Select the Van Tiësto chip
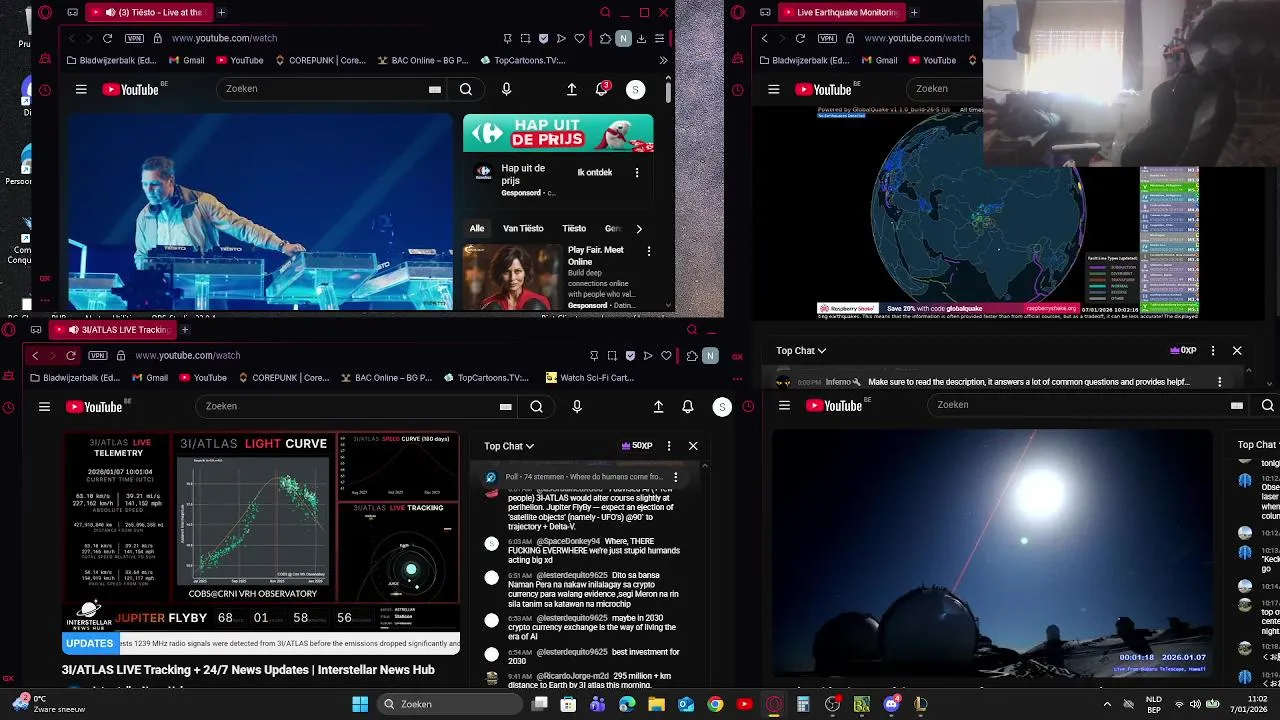This screenshot has height=720, width=1280. 523,228
